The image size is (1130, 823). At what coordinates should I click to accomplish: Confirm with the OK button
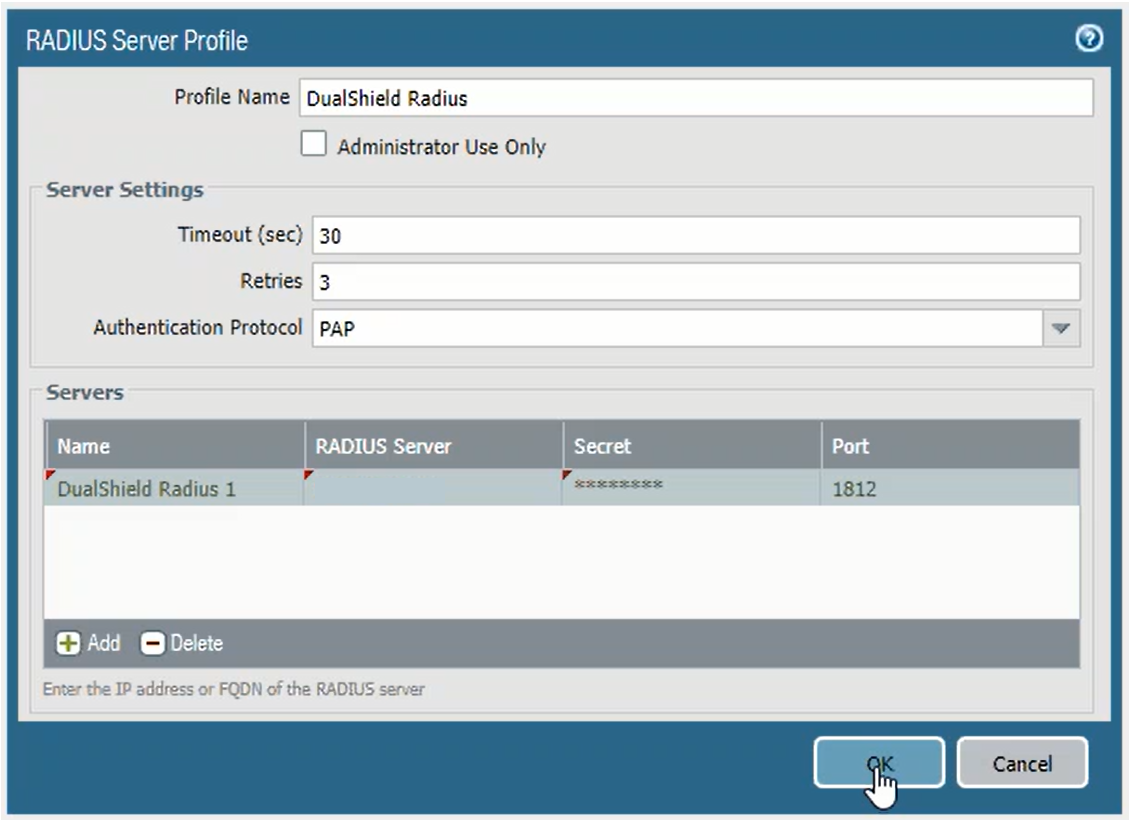[x=878, y=765]
